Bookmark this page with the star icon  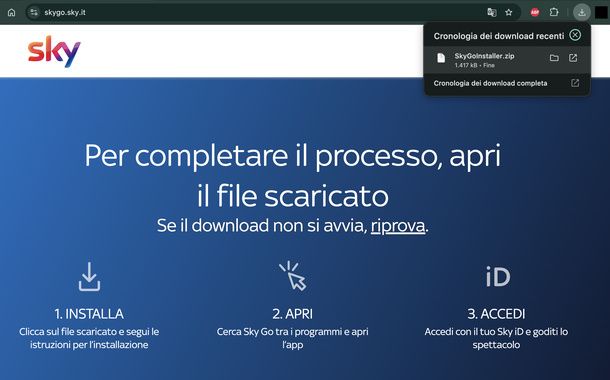[508, 12]
